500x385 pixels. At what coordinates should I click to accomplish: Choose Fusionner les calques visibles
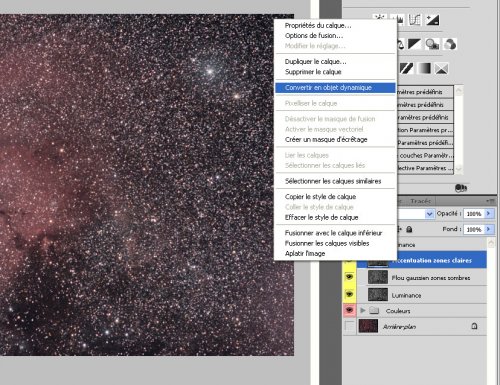327,243
